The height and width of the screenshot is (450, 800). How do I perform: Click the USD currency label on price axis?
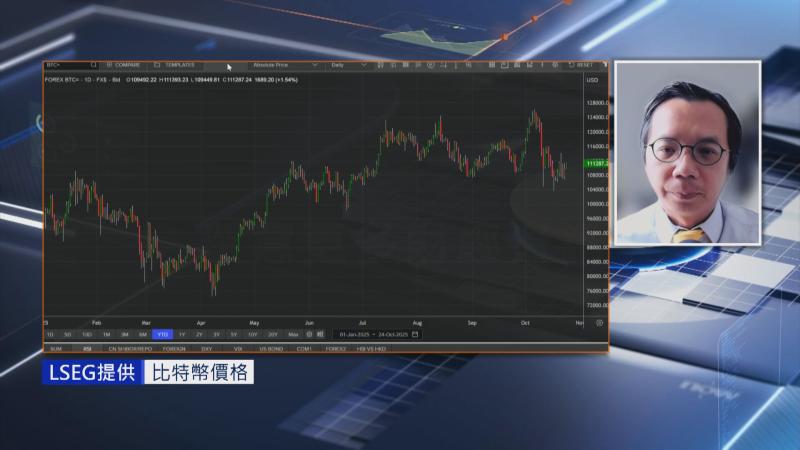click(592, 80)
